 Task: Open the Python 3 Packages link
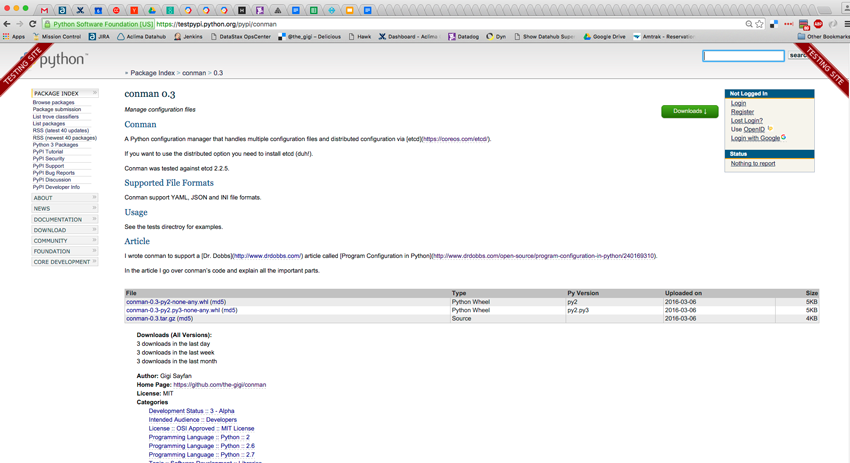tap(55, 145)
